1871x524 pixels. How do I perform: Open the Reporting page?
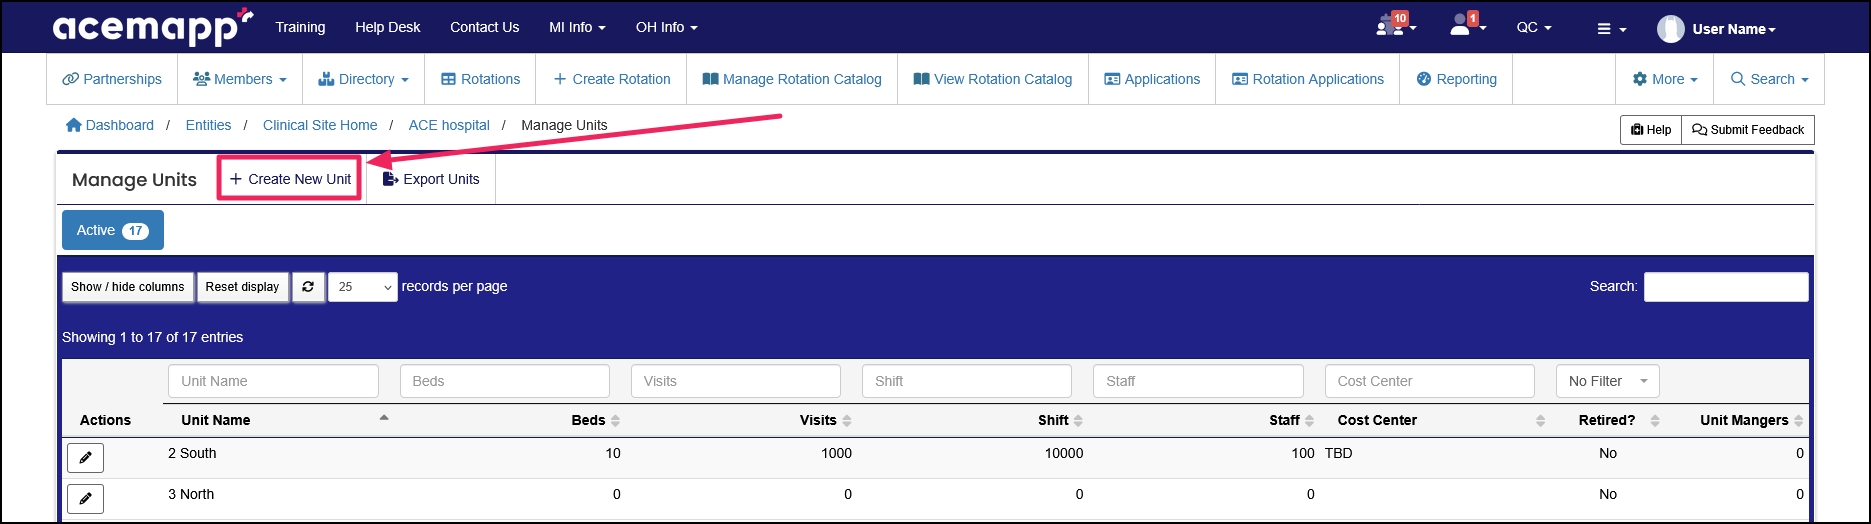pos(1457,79)
